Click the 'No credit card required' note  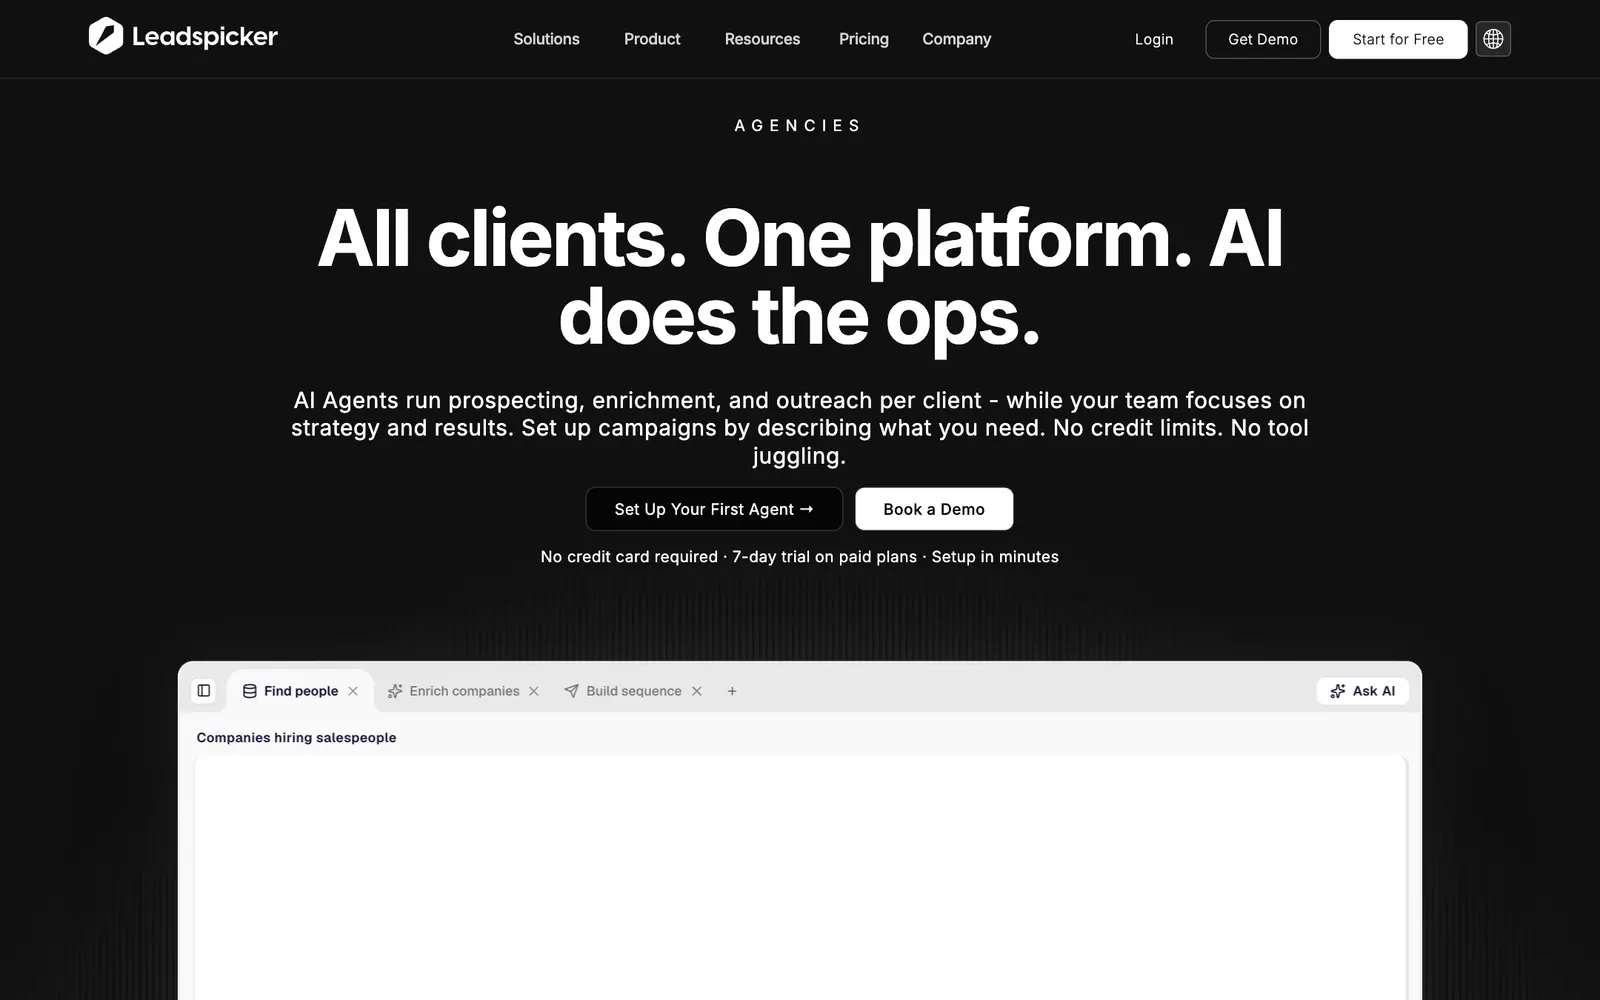629,557
